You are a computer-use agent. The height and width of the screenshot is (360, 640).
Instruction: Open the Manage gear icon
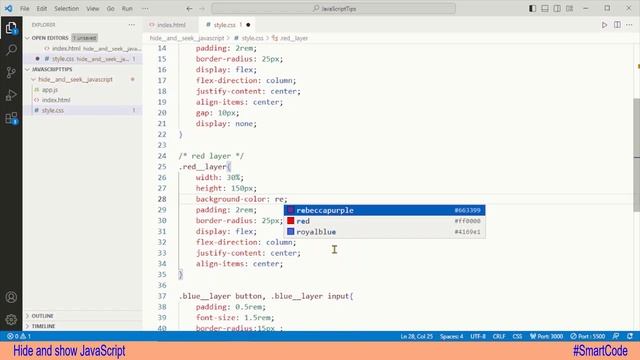pyautogui.click(x=11, y=319)
